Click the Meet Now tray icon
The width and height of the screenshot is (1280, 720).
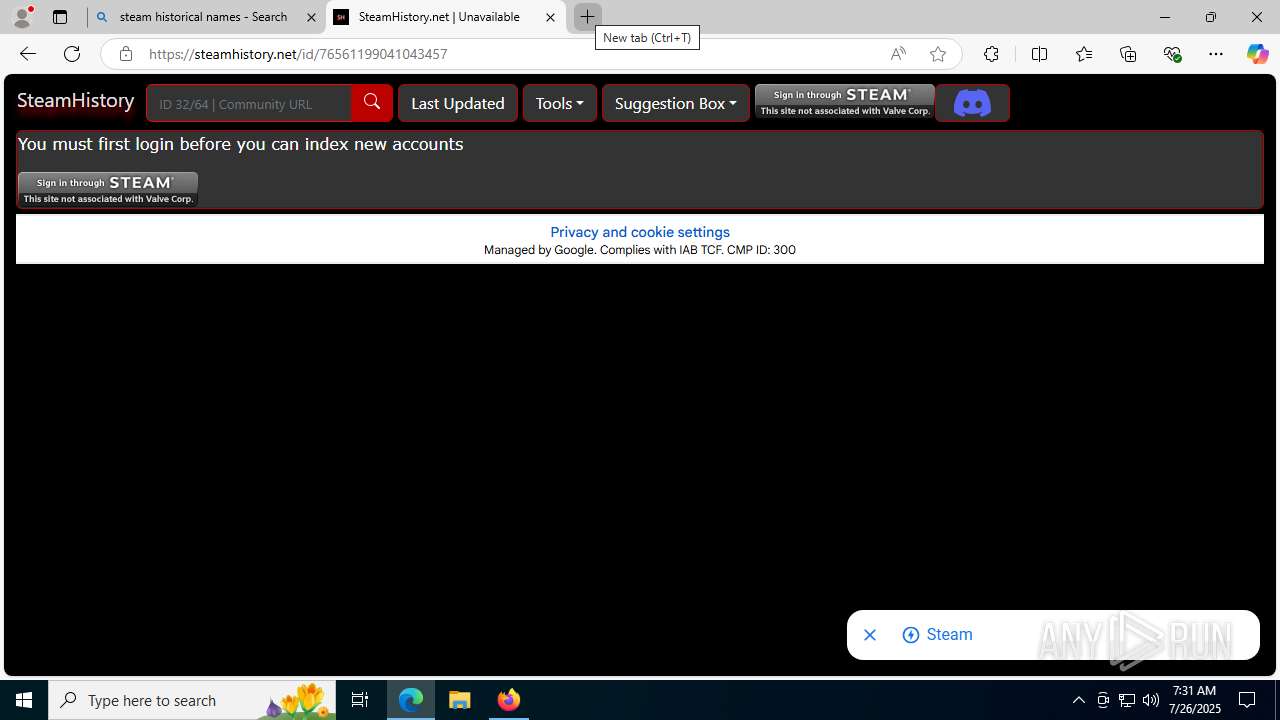coord(1103,700)
